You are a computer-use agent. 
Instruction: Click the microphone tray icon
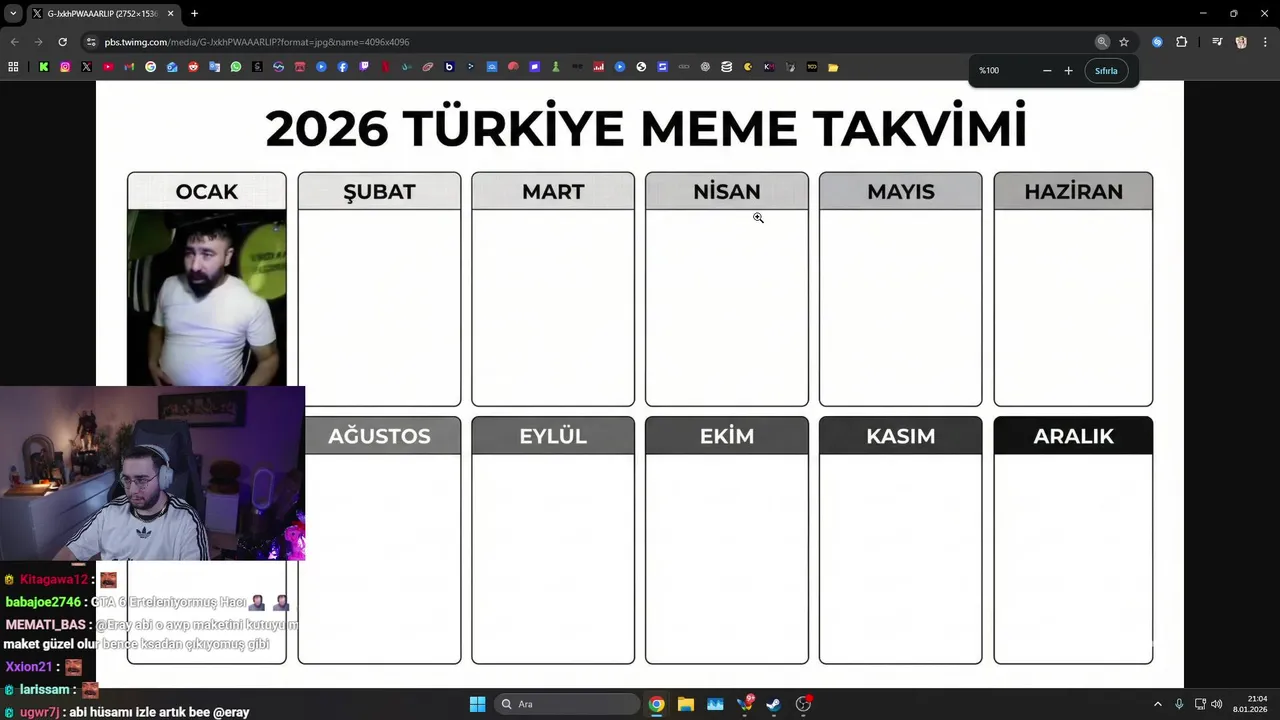coord(1180,704)
